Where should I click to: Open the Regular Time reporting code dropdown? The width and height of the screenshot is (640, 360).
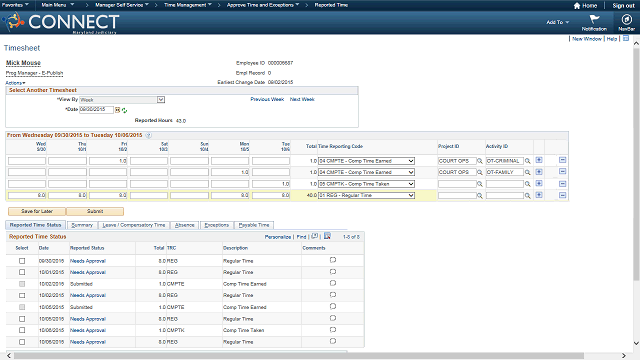pyautogui.click(x=367, y=196)
